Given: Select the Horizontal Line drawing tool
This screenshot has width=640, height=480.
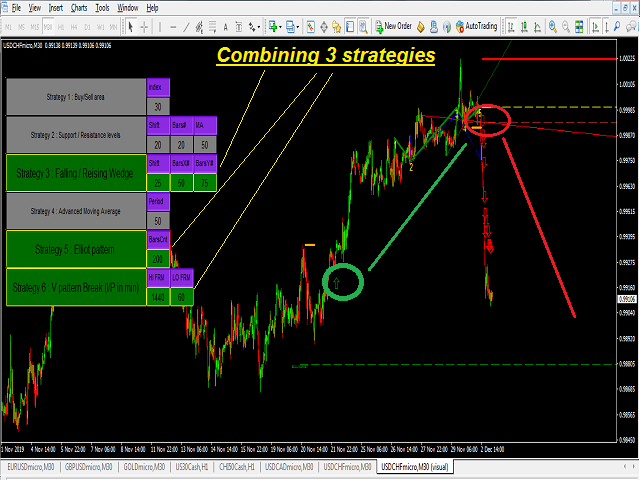Looking at the screenshot, I should [173, 27].
